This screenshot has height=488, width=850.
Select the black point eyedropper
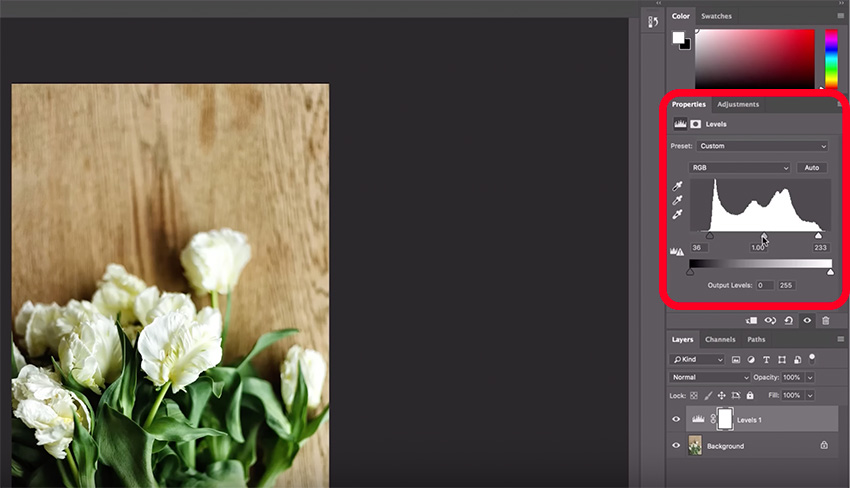pyautogui.click(x=677, y=186)
